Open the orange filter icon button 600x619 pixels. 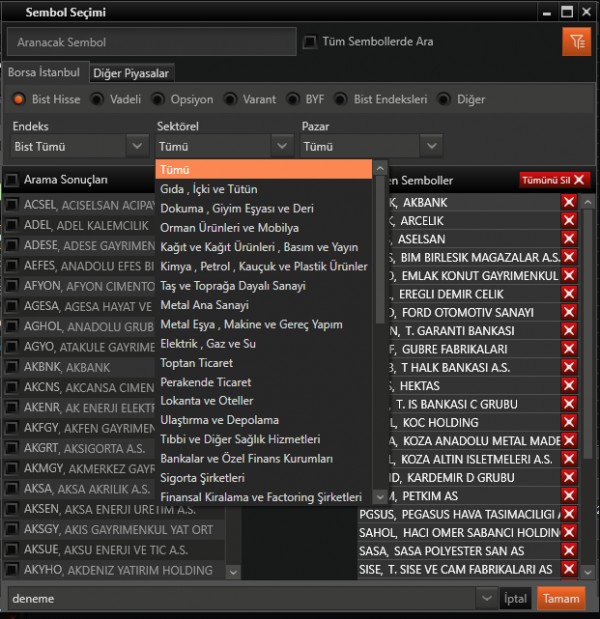pyautogui.click(x=576, y=41)
